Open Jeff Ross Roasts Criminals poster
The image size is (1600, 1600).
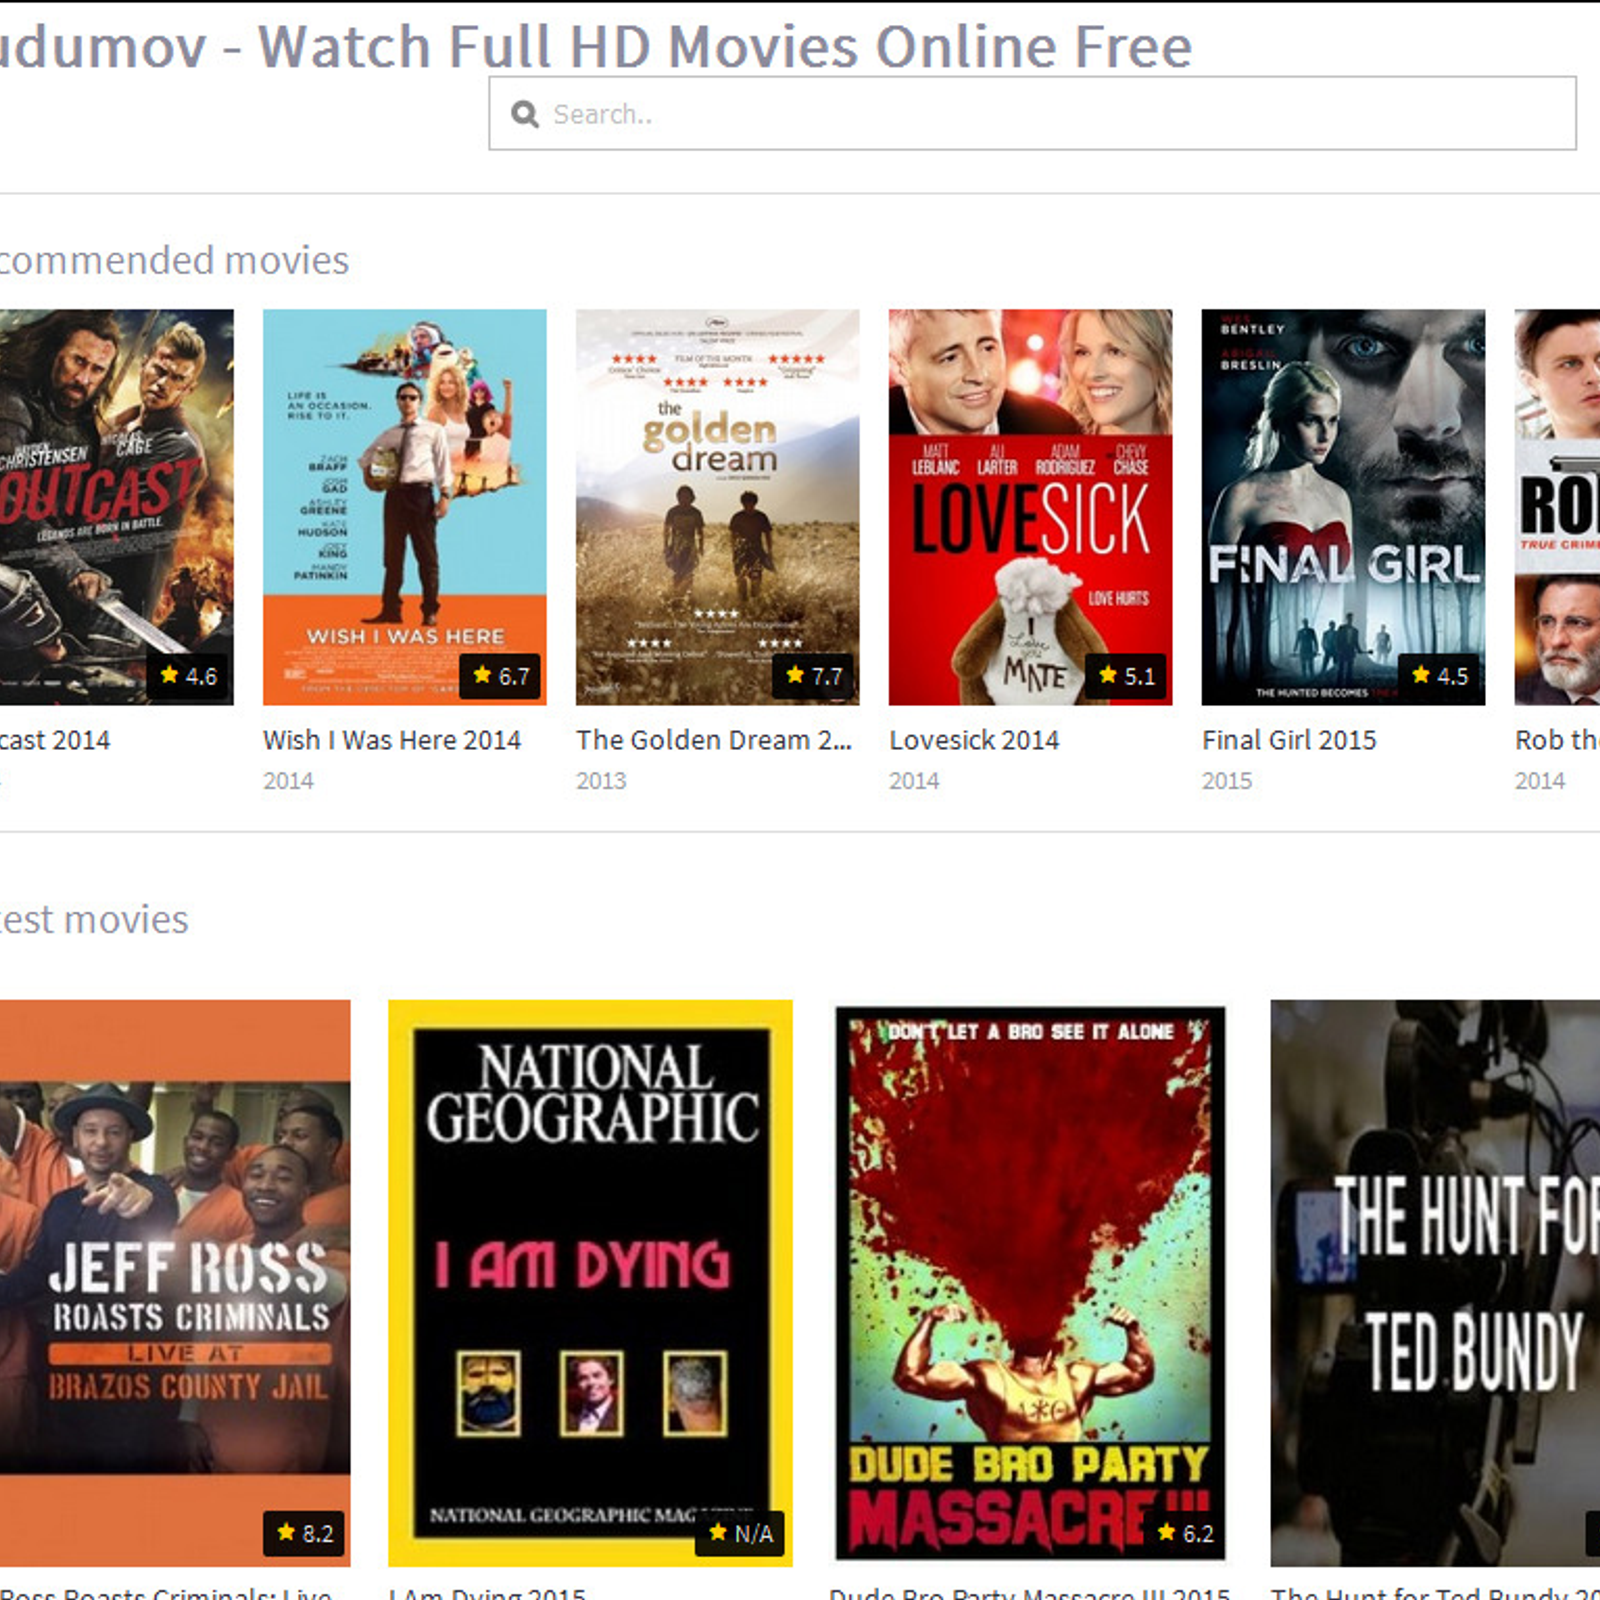coord(175,1283)
